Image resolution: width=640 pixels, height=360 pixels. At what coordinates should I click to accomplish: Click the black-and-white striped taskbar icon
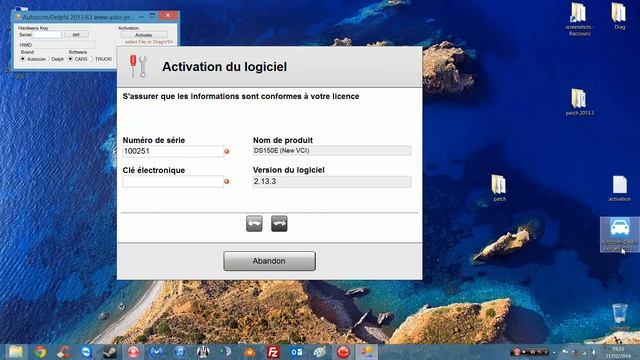[203, 352]
